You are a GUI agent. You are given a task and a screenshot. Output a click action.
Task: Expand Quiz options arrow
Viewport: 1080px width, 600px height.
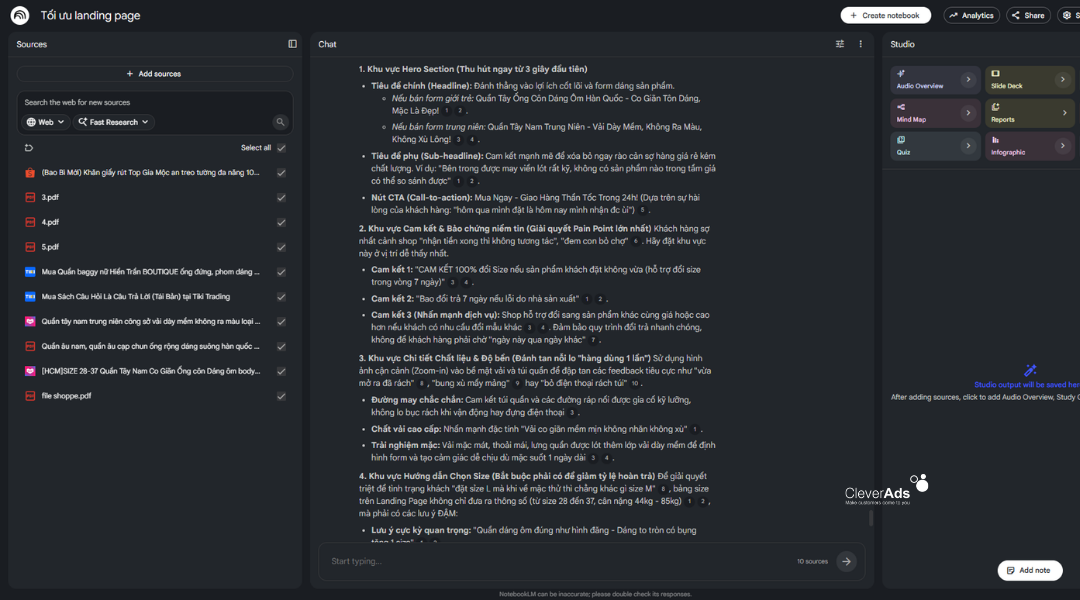(968, 146)
